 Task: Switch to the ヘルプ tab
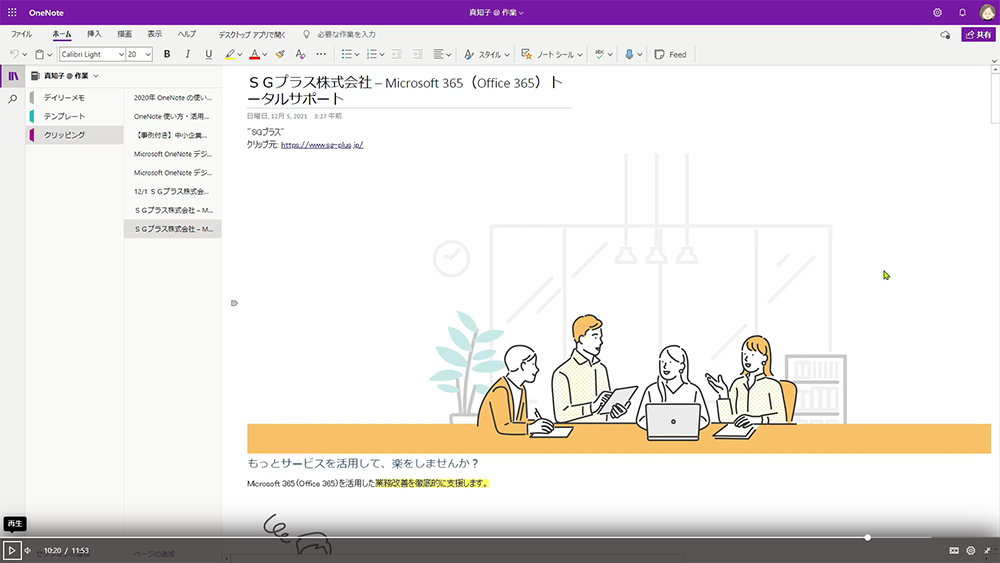[187, 34]
